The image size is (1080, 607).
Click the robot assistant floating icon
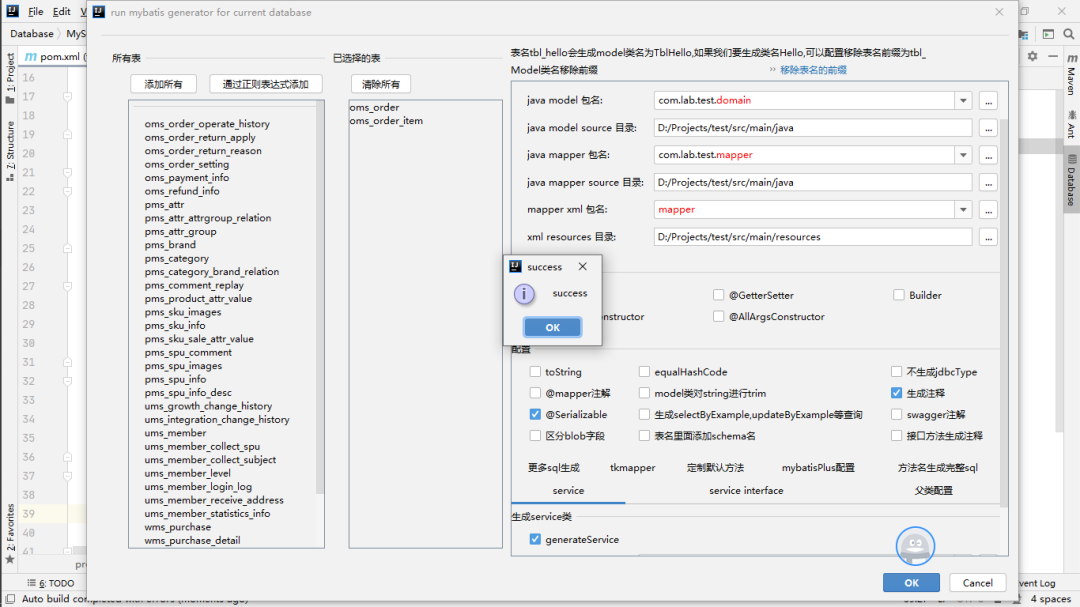click(914, 546)
